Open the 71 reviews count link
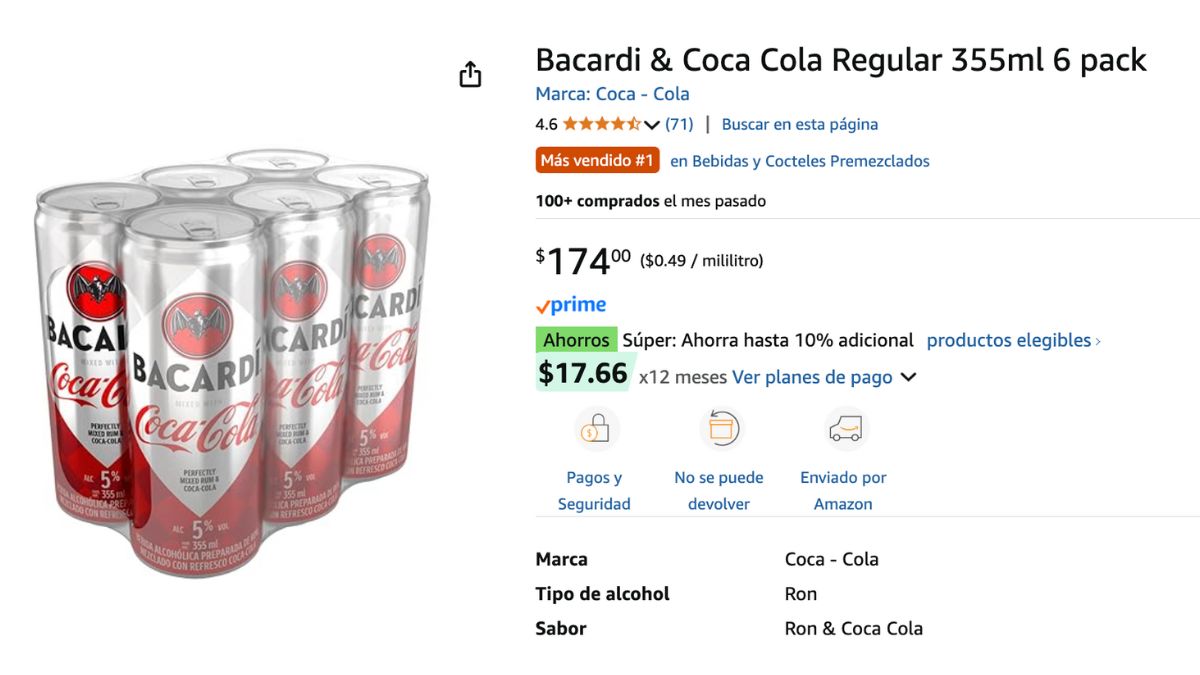Screen dimensions: 1200x675 (679, 124)
